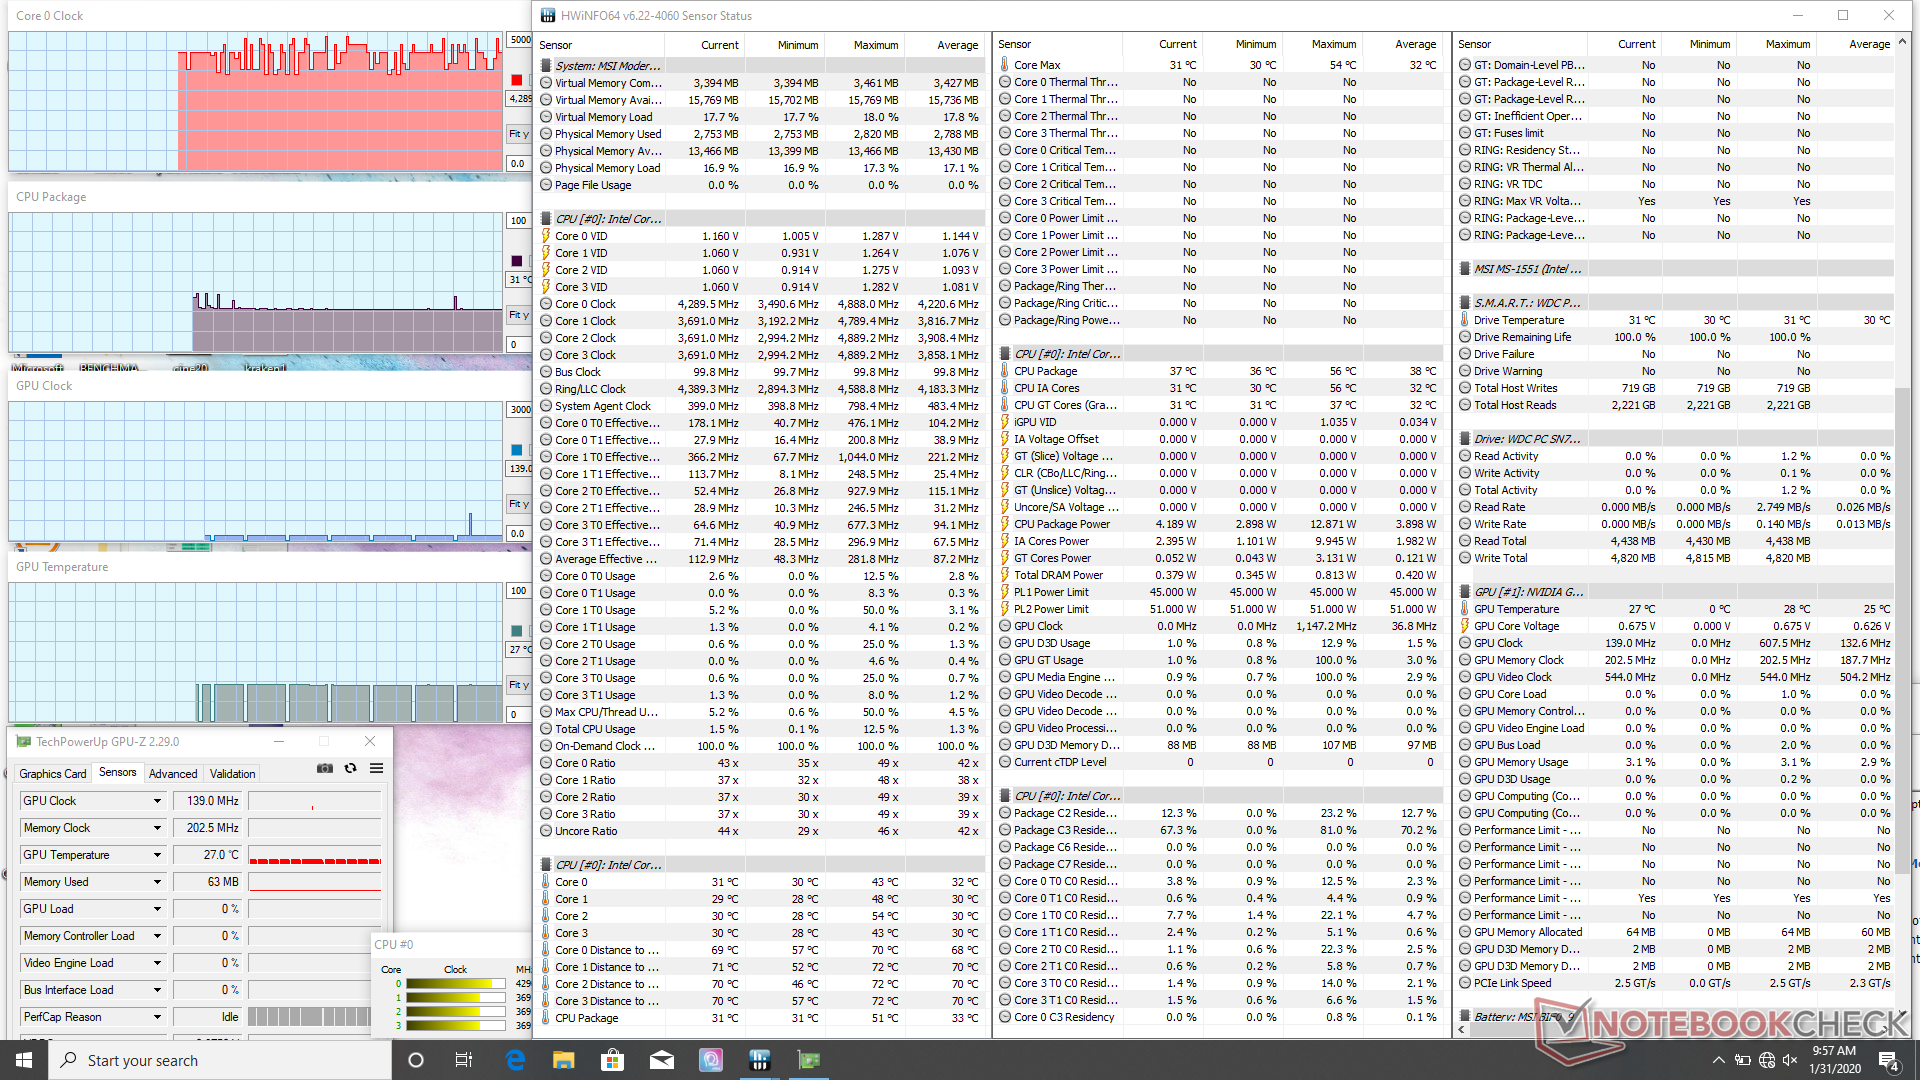Click the HWiNFO taskbar icon
This screenshot has width=1920, height=1080.
click(x=759, y=1060)
